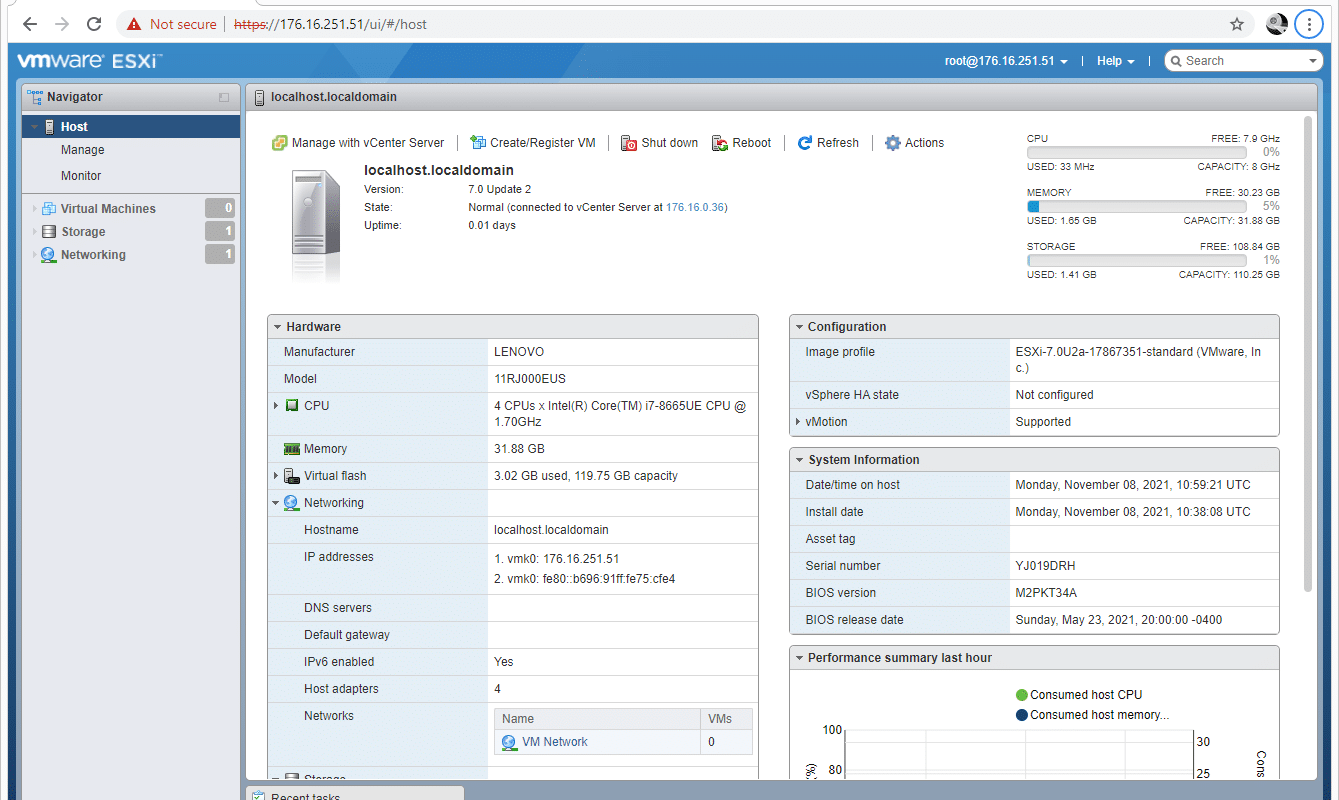Click the Virtual Machines icon in Navigator
Screen dimensions: 1339x800
click(x=49, y=209)
